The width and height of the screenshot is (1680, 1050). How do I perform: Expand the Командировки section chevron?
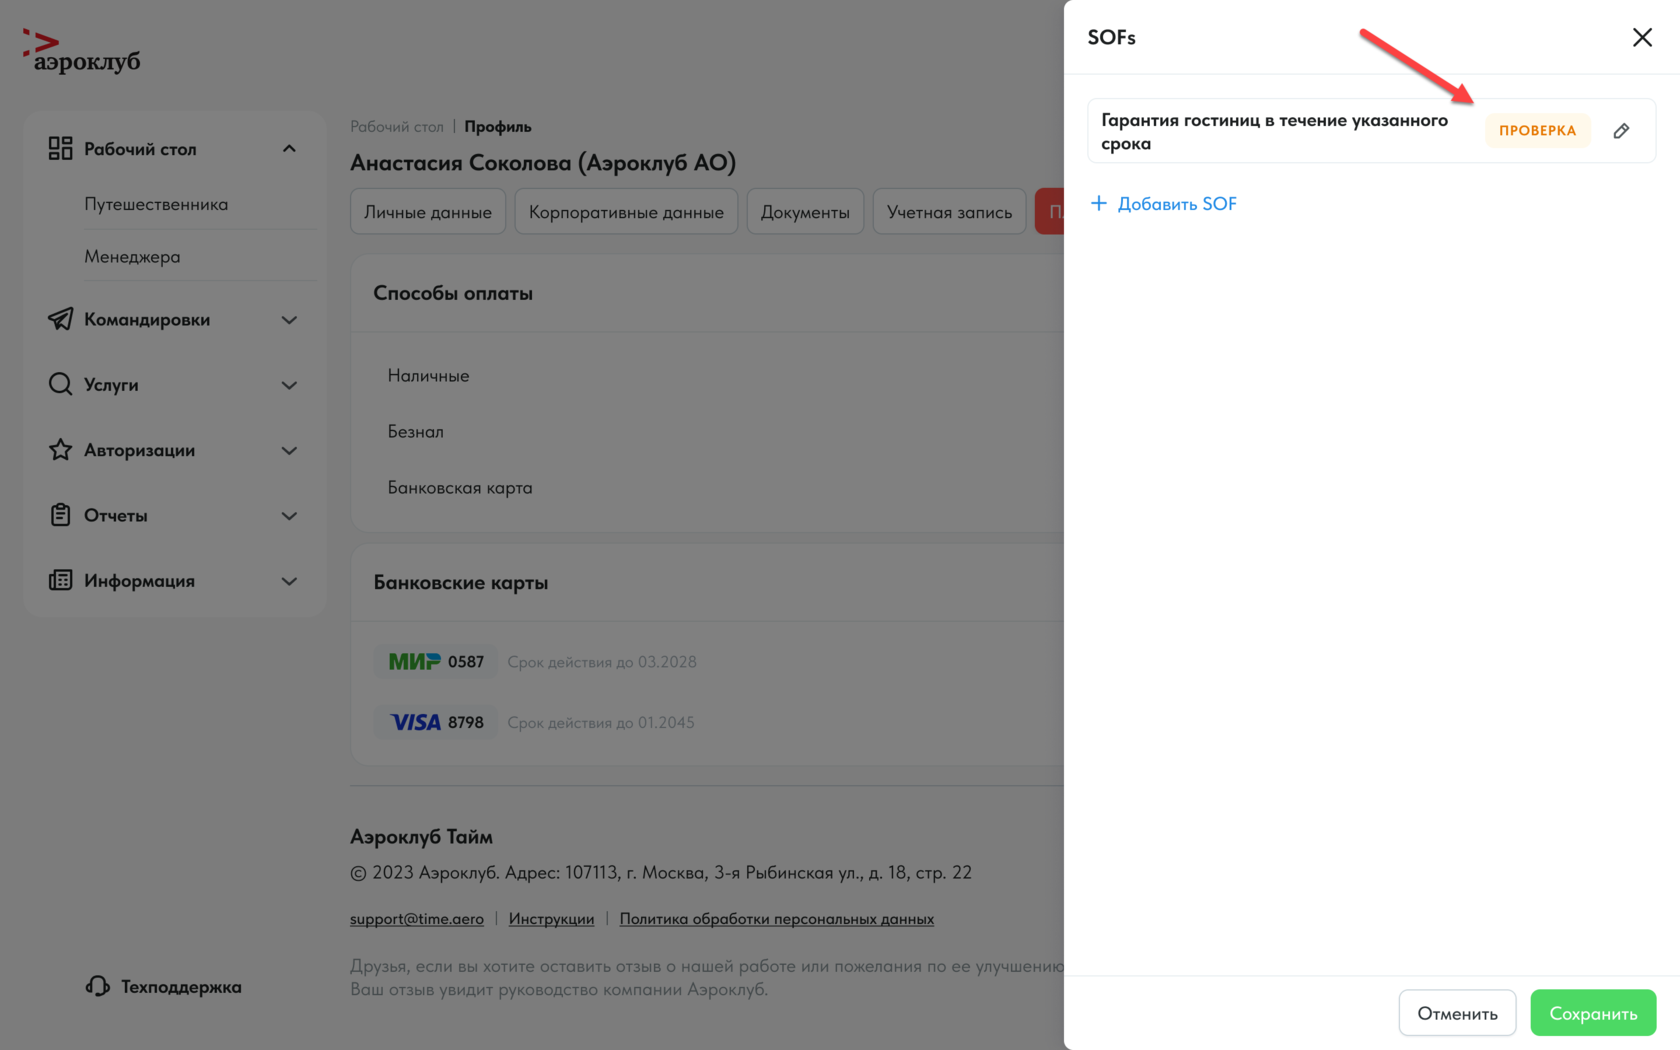tap(289, 320)
